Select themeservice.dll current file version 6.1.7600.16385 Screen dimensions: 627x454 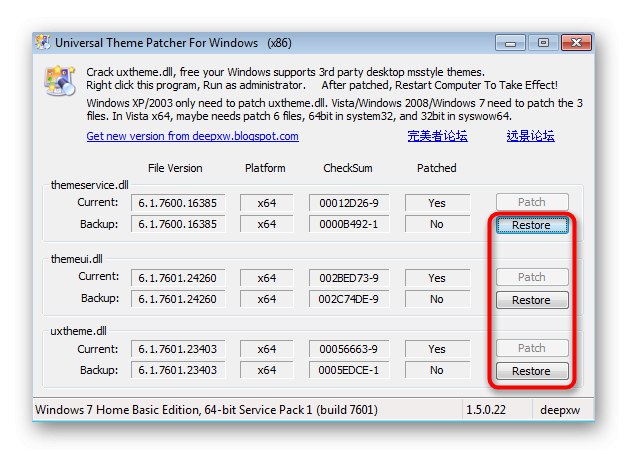coord(178,203)
